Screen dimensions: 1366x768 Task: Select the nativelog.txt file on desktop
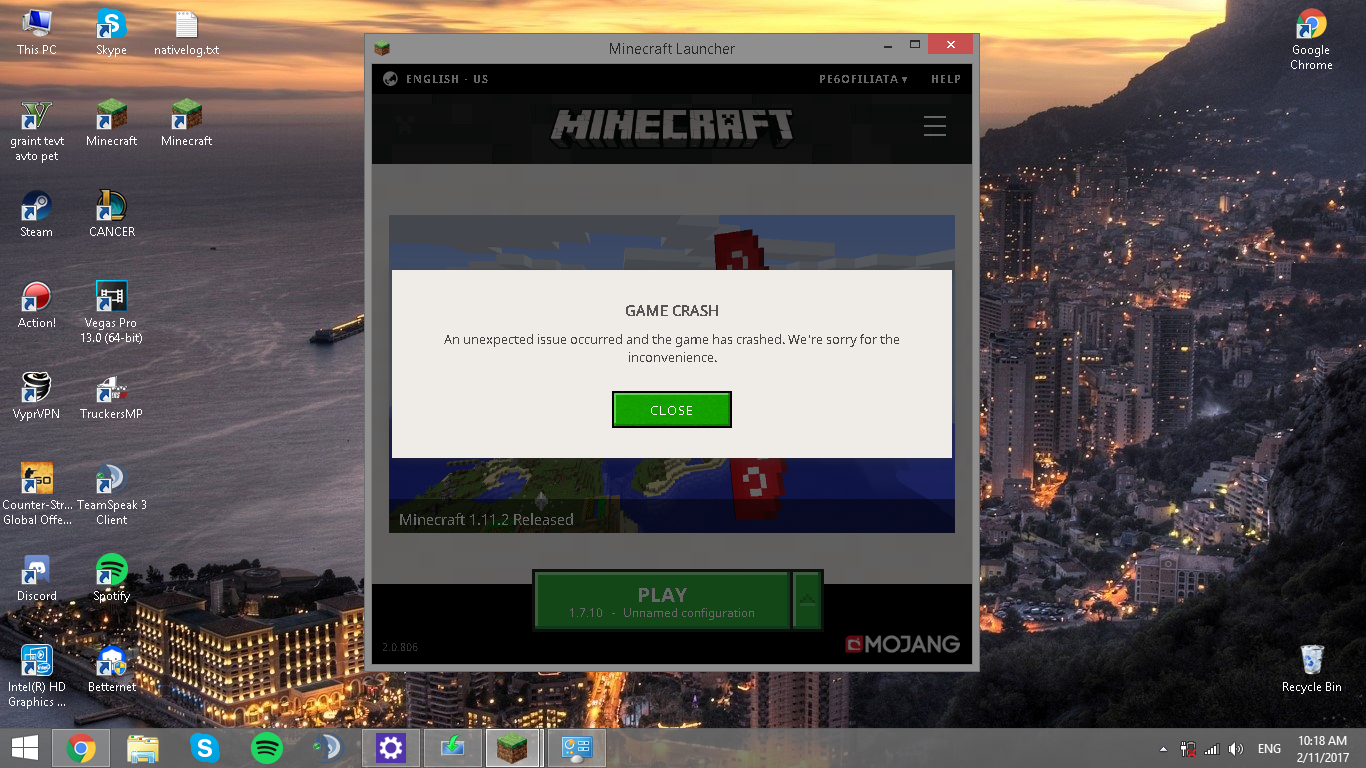click(186, 32)
